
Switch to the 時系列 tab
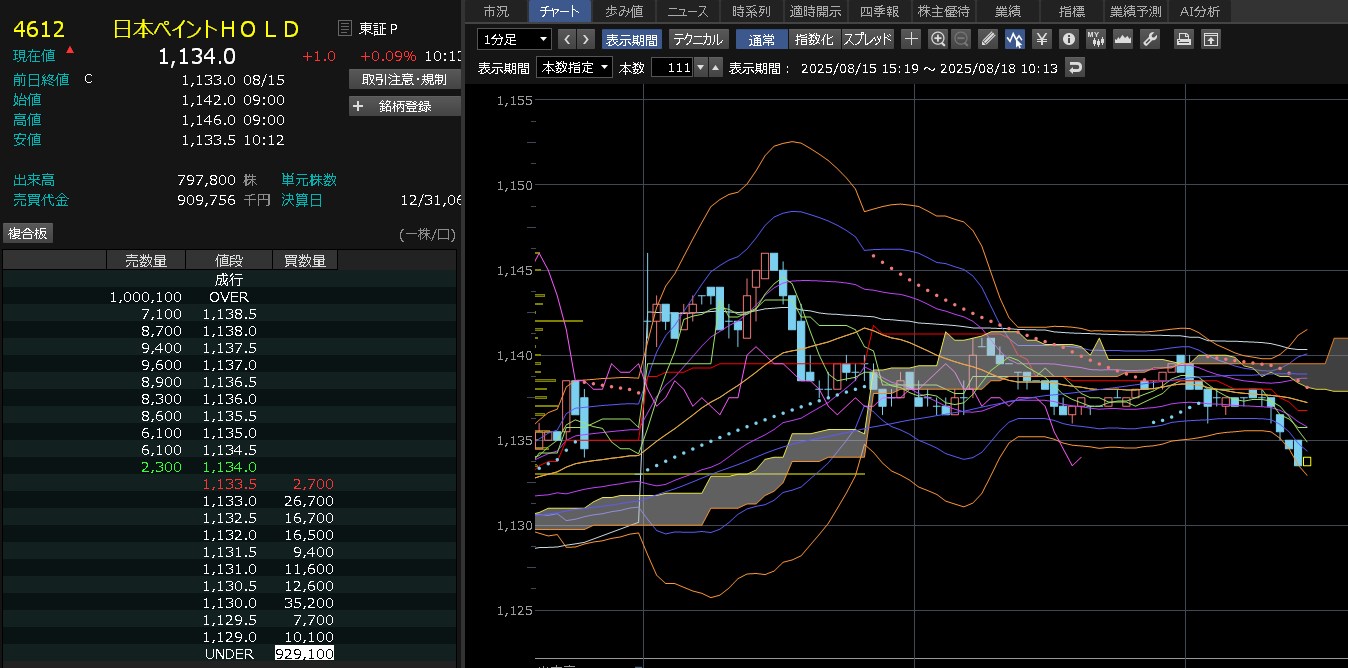coord(751,11)
